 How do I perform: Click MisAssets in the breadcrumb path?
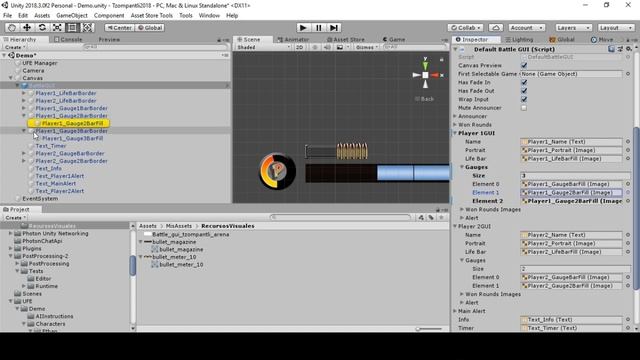pos(178,226)
